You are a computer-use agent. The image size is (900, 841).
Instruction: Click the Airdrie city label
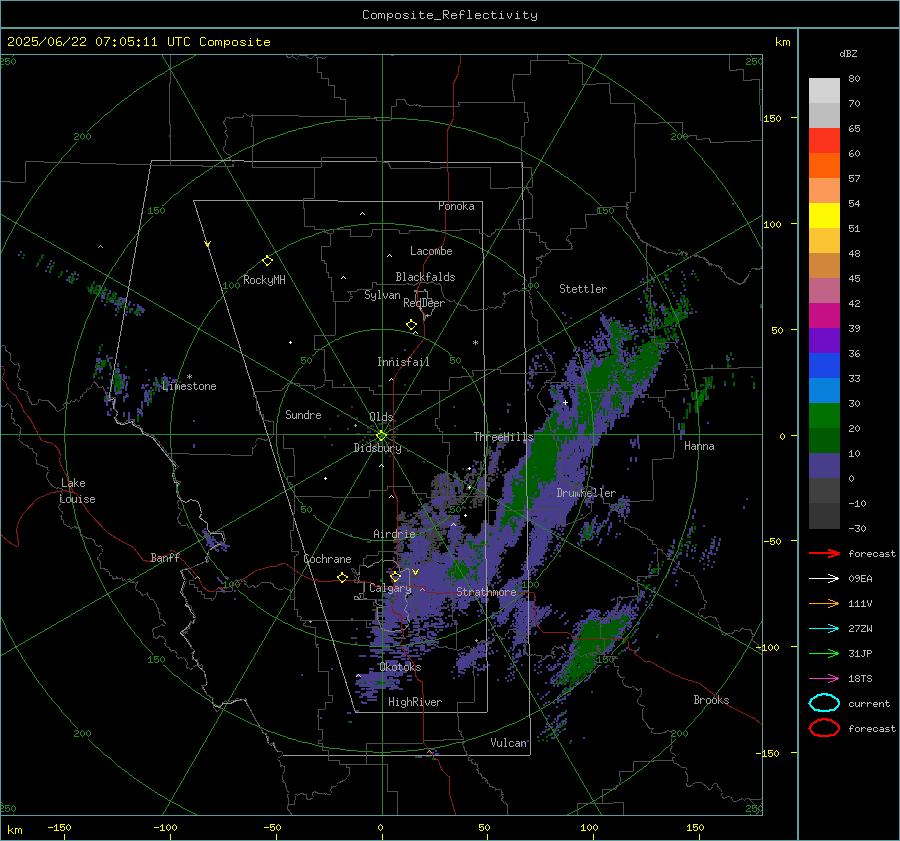coord(394,534)
